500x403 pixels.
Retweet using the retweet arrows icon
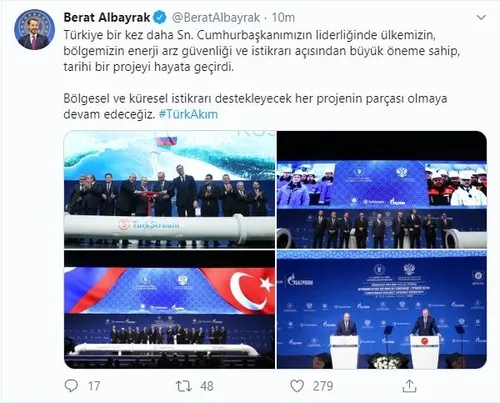pos(184,386)
